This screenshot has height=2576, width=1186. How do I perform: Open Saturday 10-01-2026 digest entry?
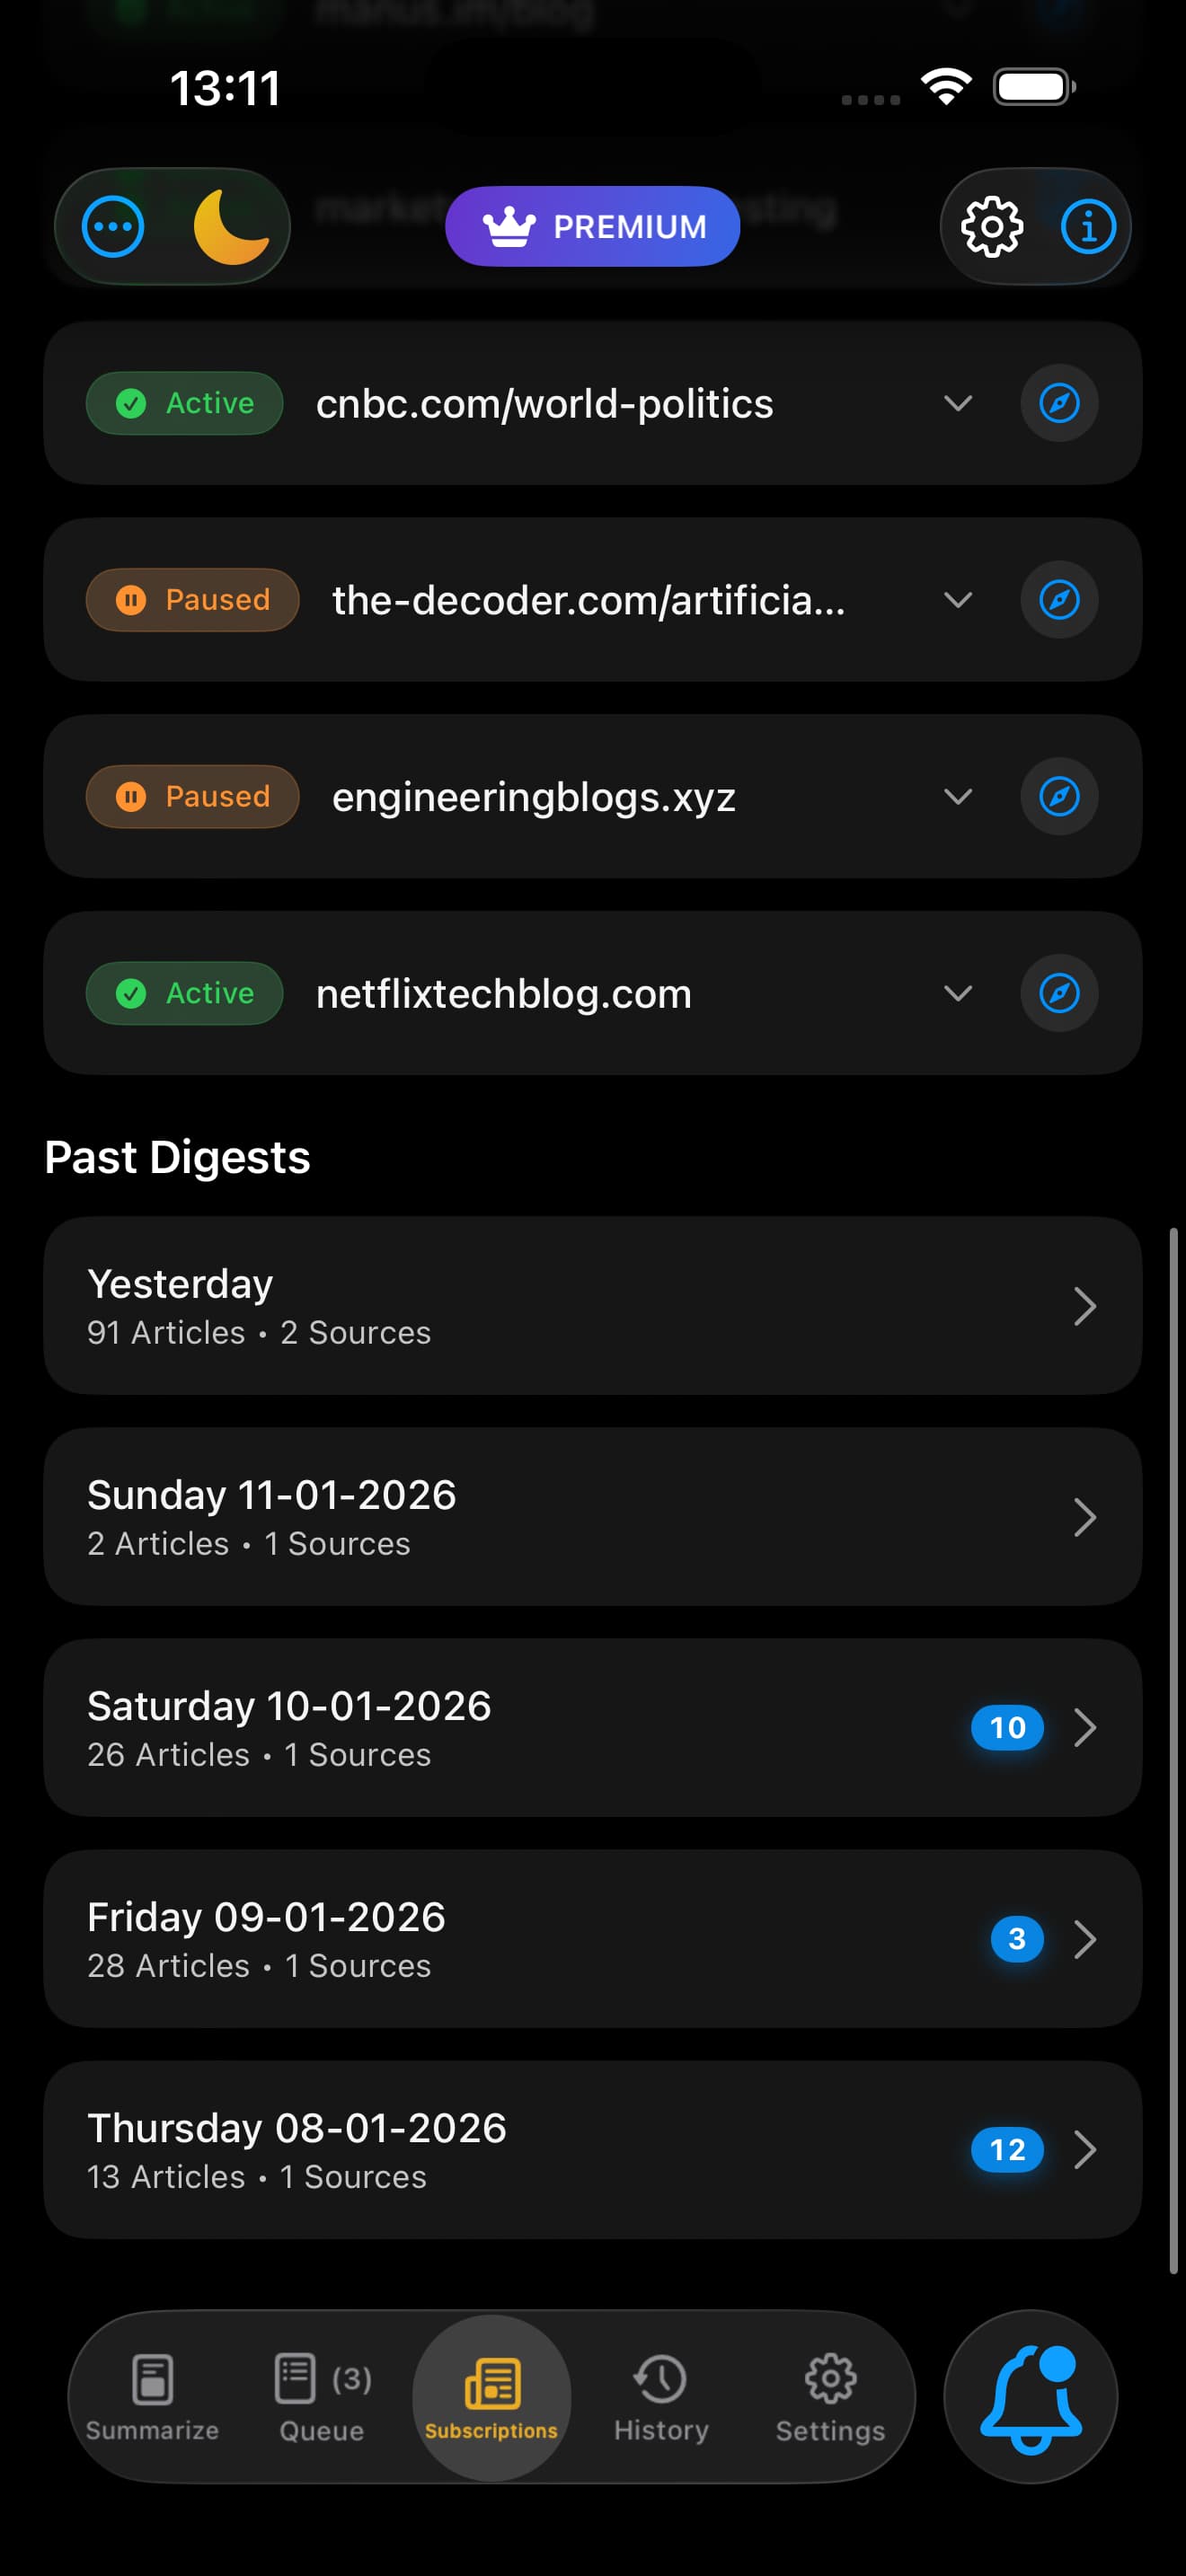tap(592, 1728)
